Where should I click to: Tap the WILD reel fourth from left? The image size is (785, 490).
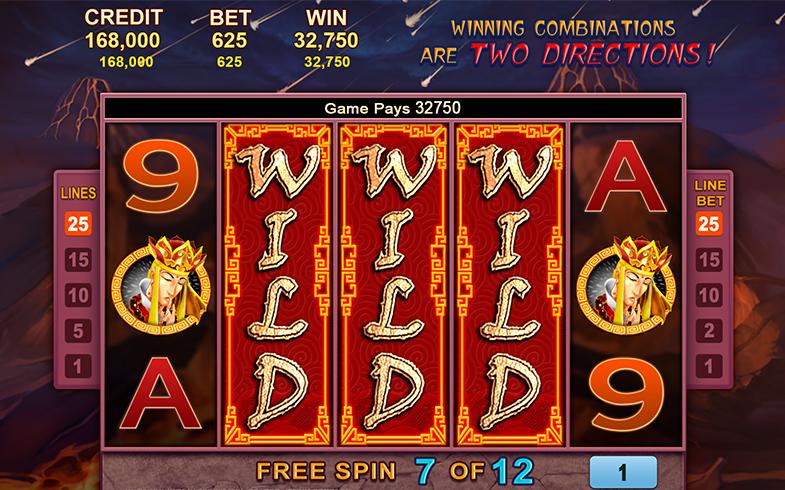(x=510, y=284)
